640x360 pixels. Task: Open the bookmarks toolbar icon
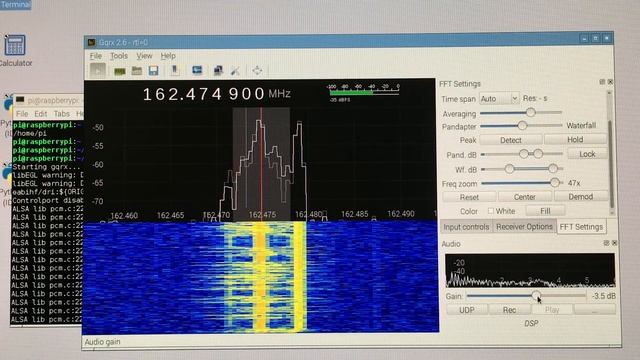click(x=175, y=70)
